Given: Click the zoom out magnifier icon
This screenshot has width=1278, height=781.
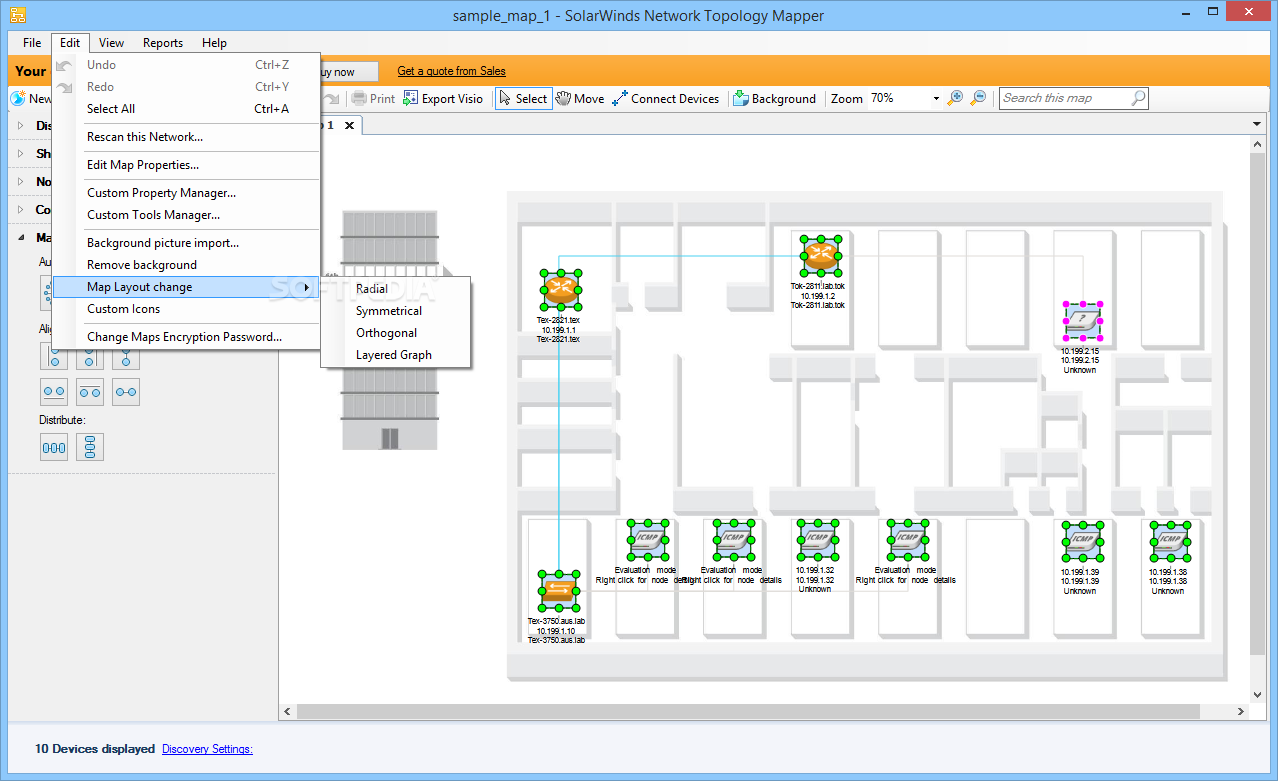Looking at the screenshot, I should (x=978, y=98).
